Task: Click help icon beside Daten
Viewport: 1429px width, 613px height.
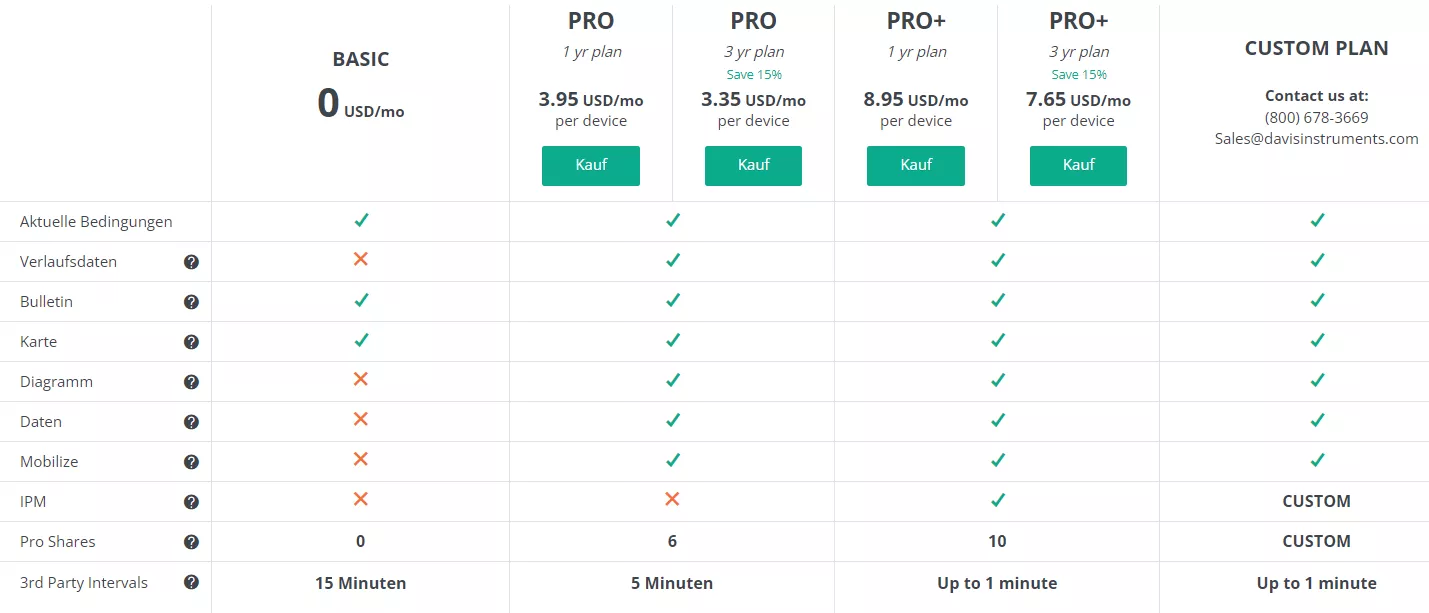Action: [191, 422]
